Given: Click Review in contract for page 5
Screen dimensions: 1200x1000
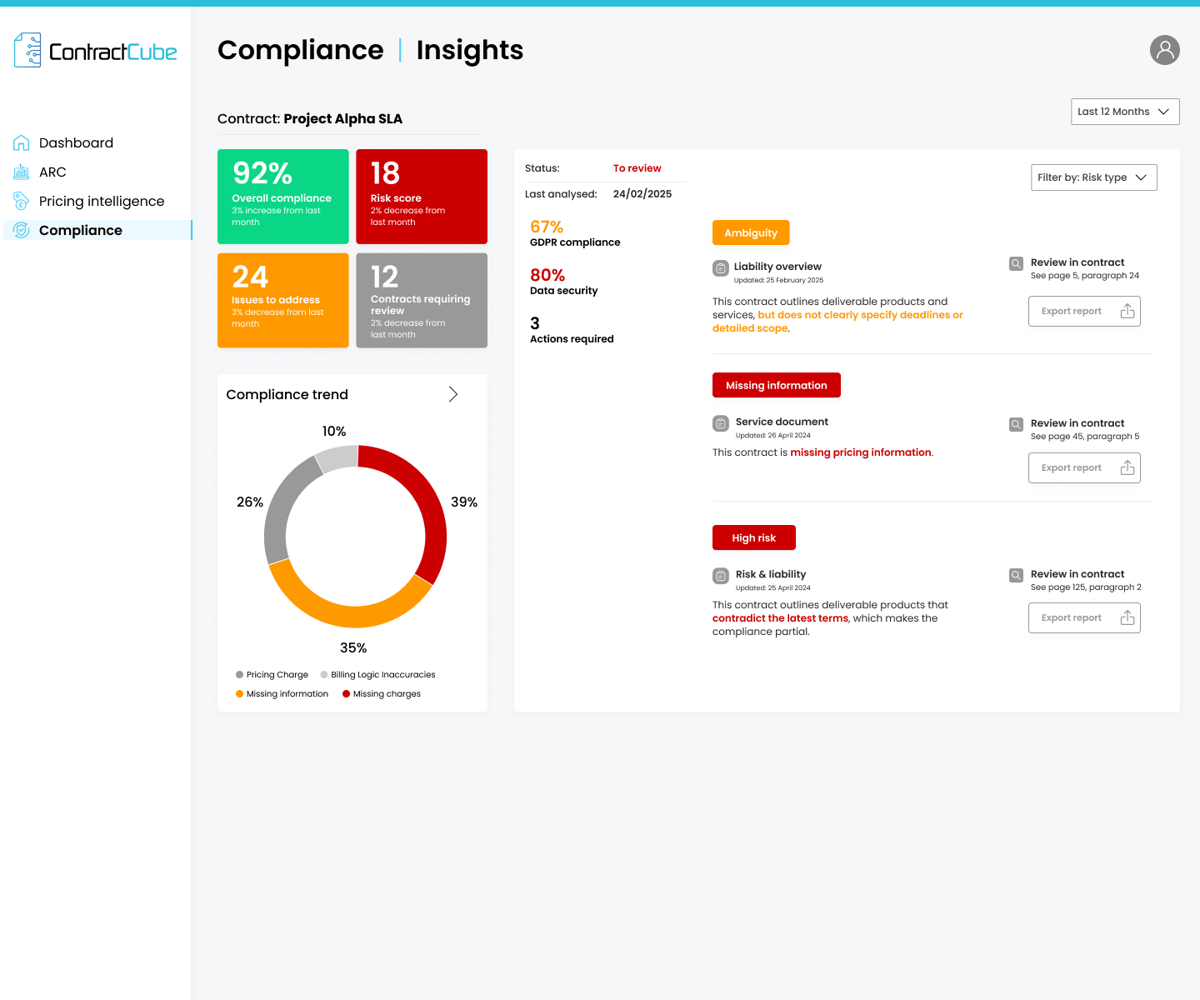Looking at the screenshot, I should [x=1077, y=263].
